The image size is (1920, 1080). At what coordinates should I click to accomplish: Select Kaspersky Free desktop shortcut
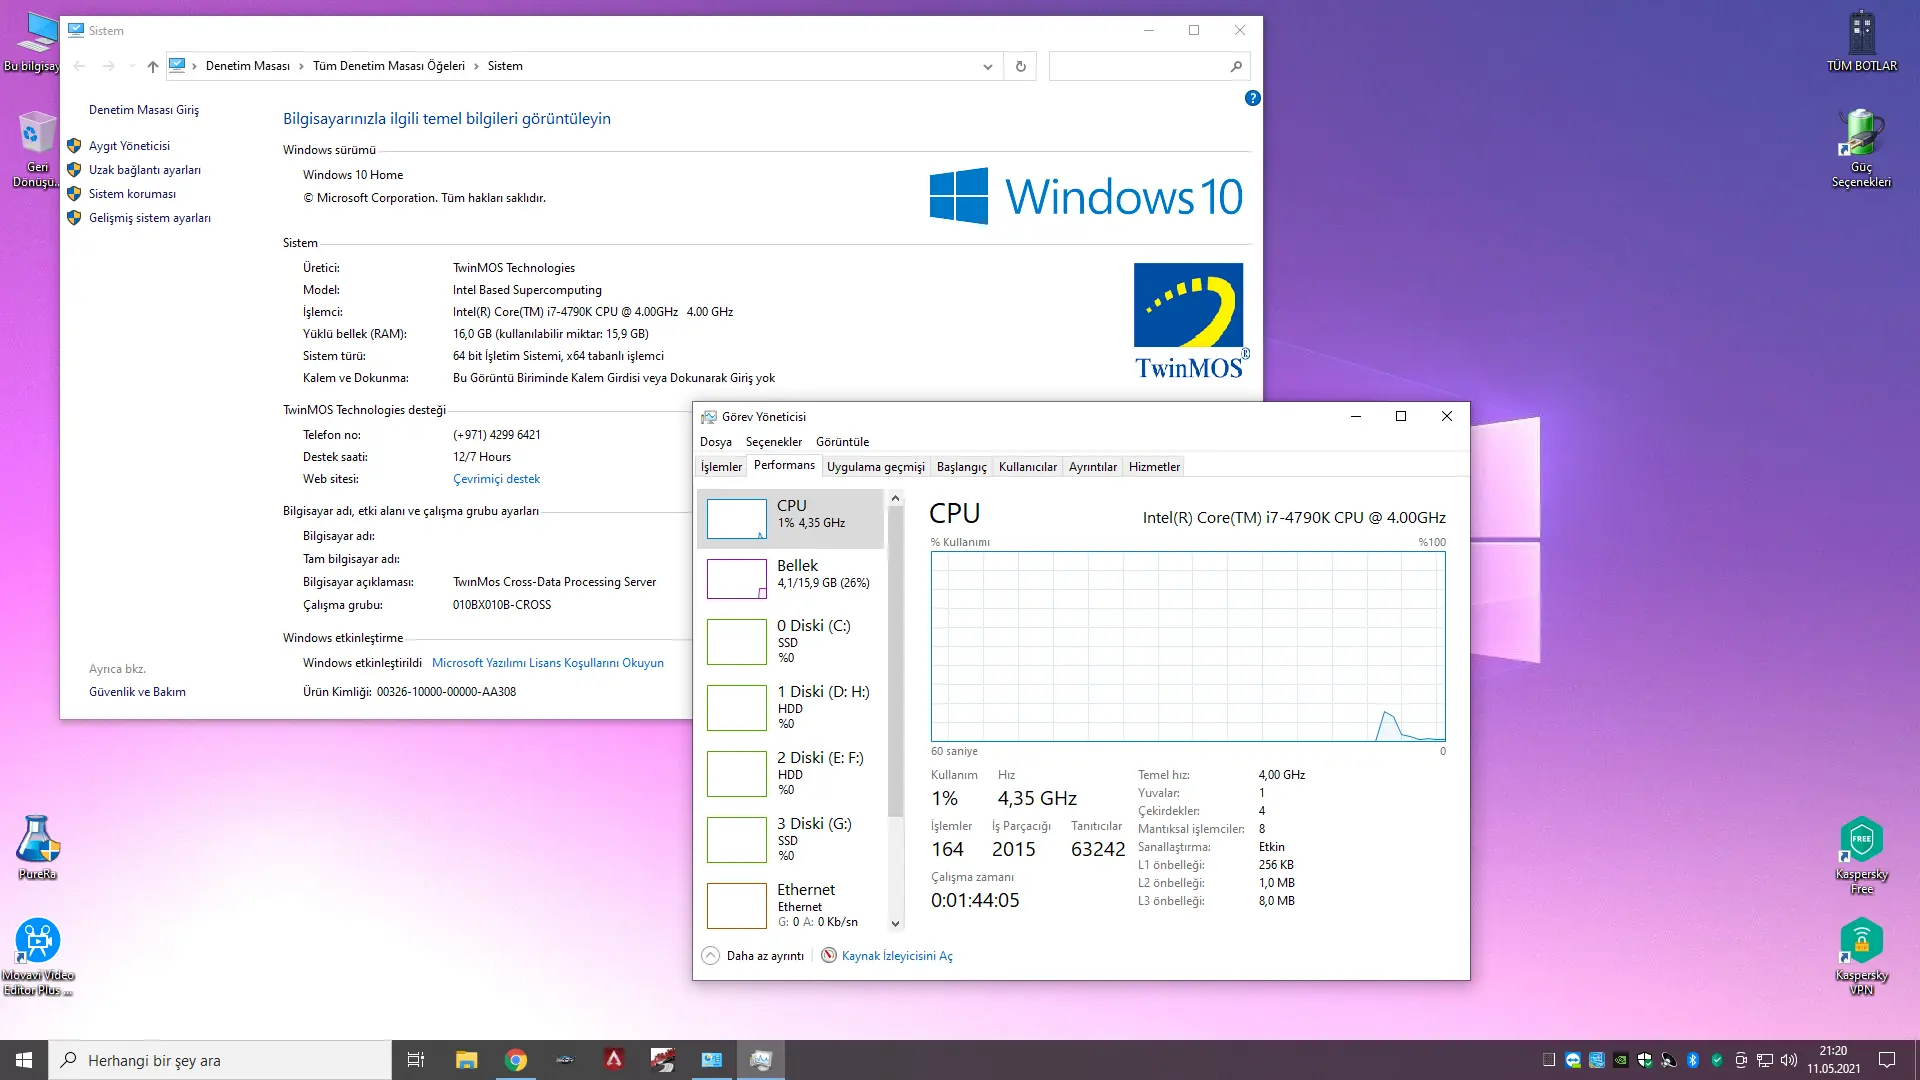tap(1861, 855)
